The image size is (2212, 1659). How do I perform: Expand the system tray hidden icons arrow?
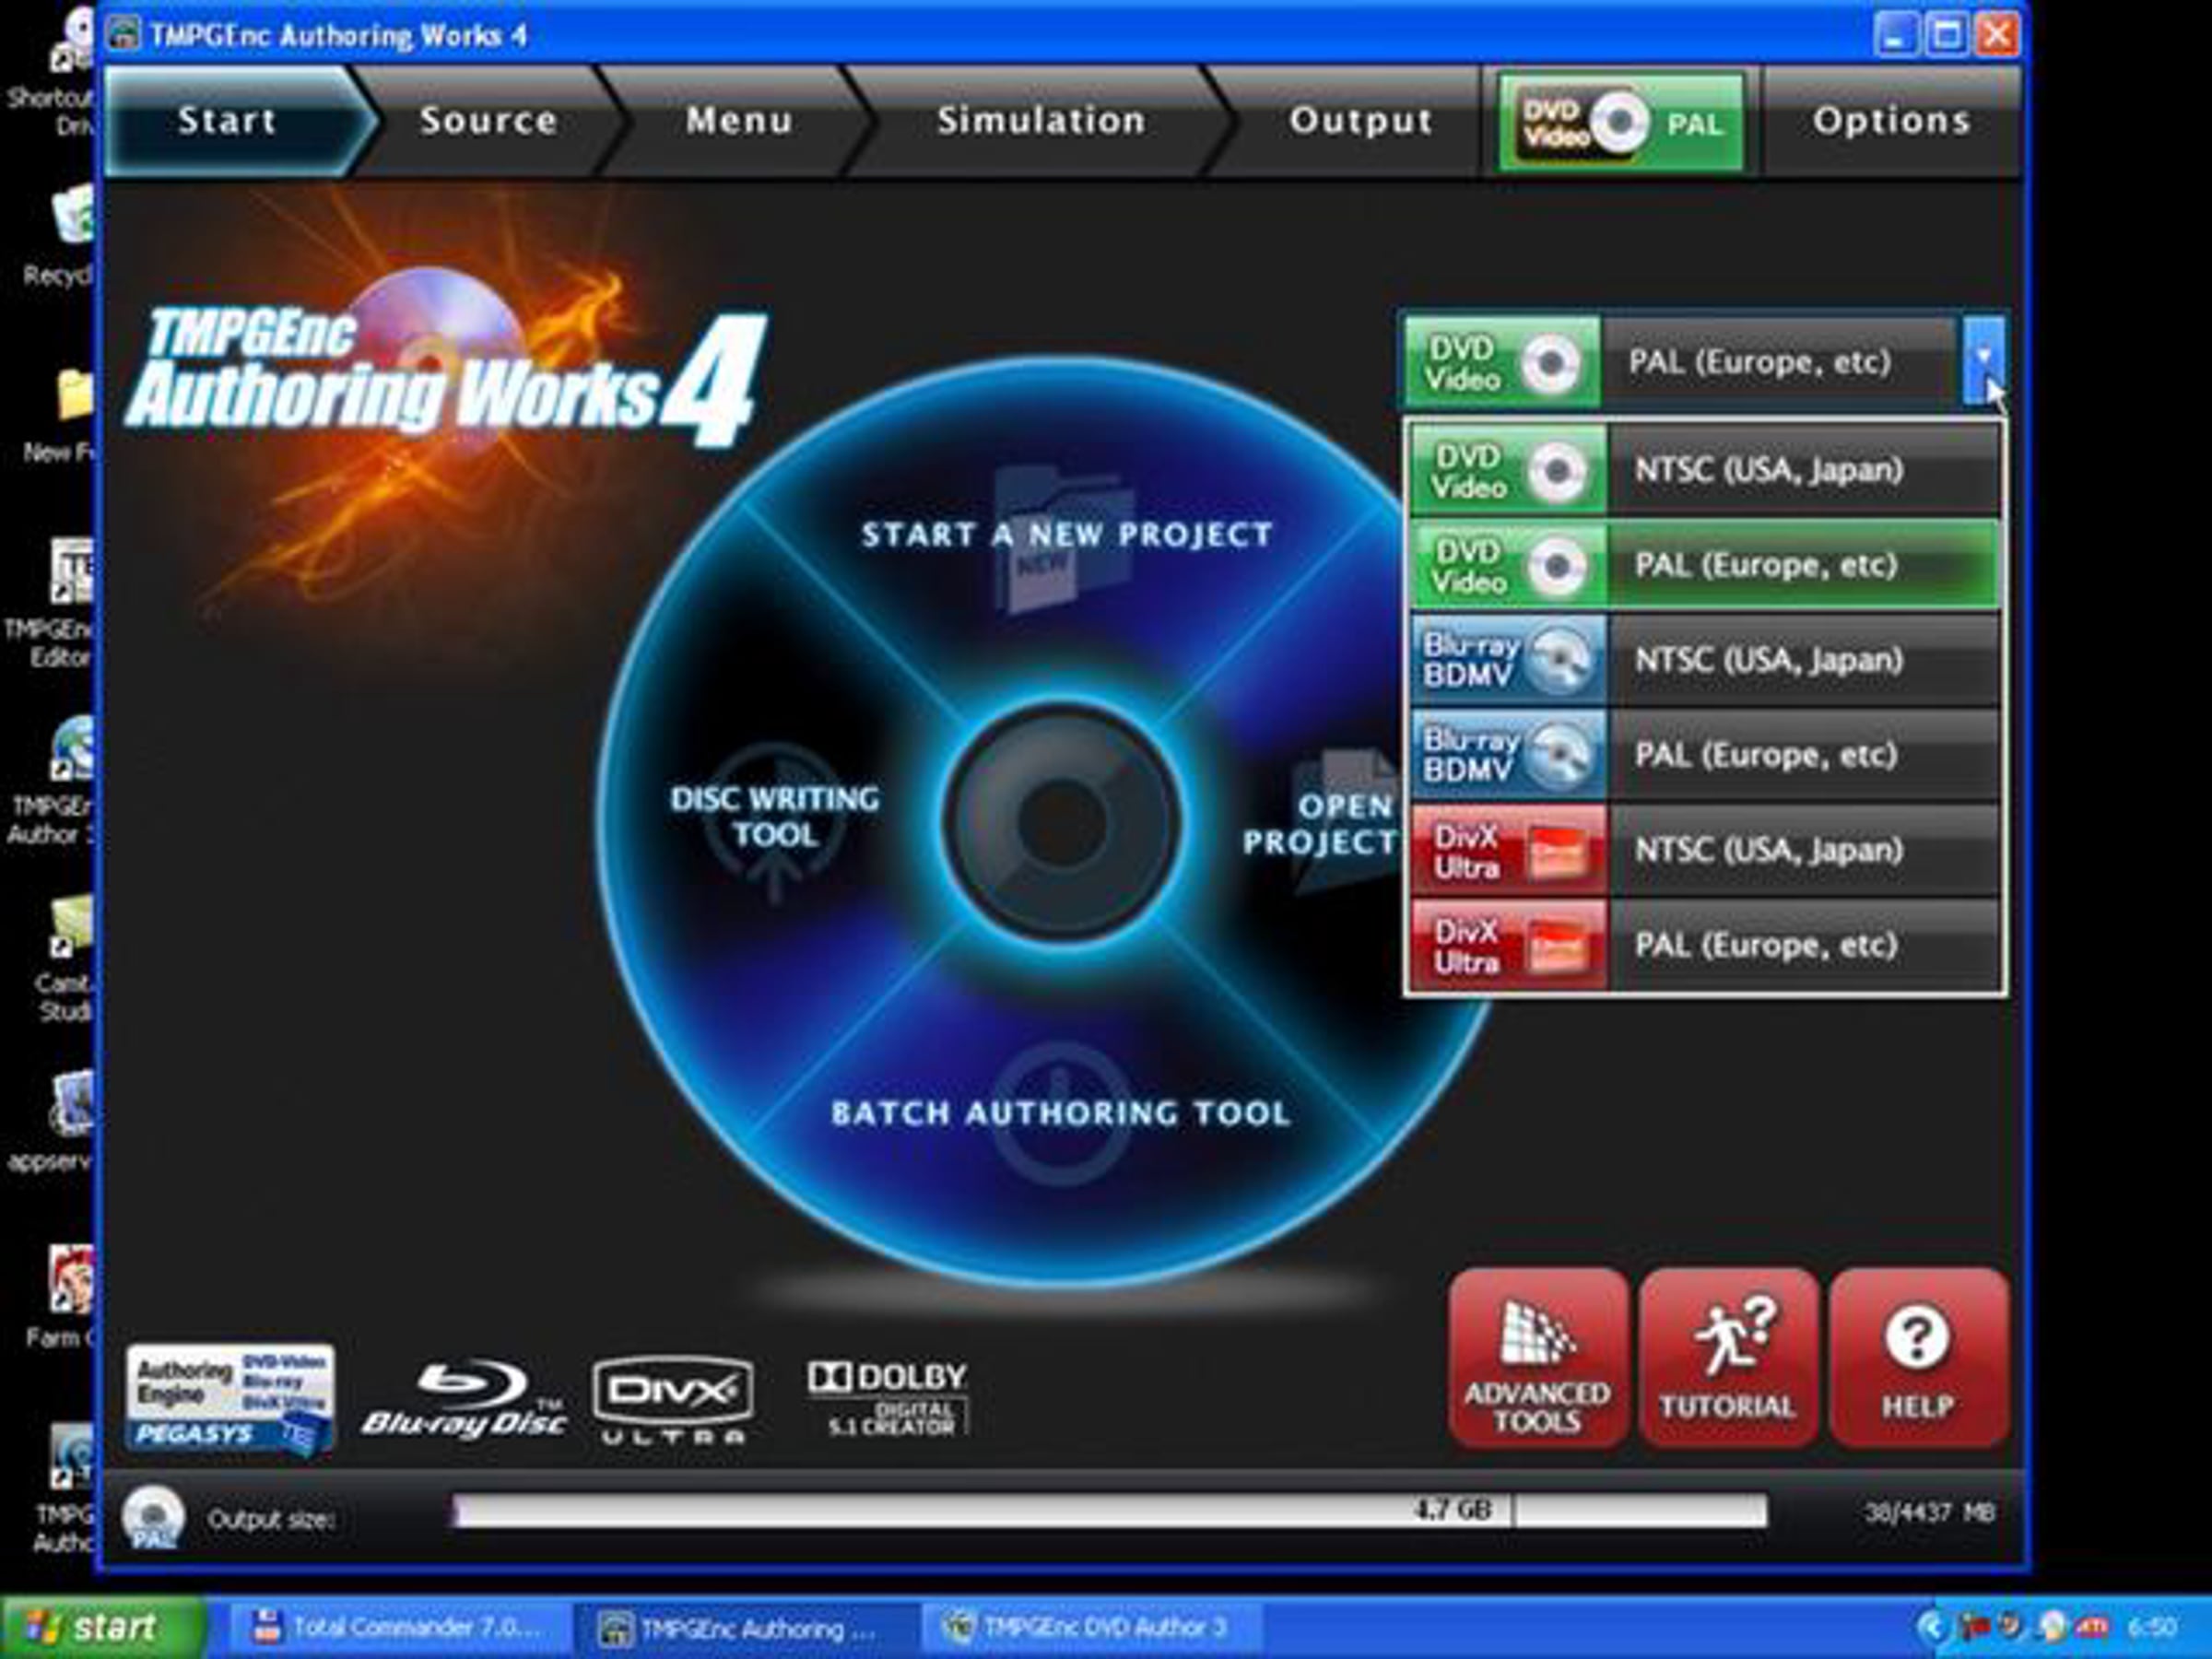click(1931, 1628)
